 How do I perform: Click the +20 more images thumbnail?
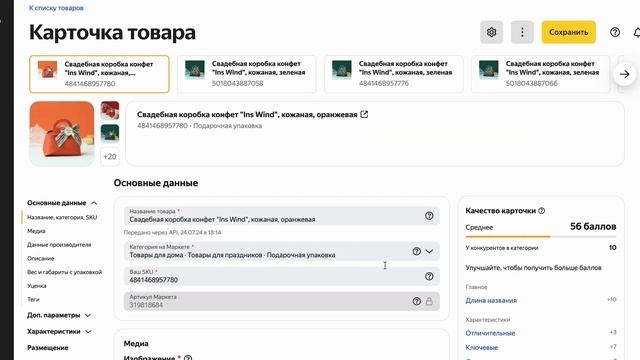pos(110,157)
